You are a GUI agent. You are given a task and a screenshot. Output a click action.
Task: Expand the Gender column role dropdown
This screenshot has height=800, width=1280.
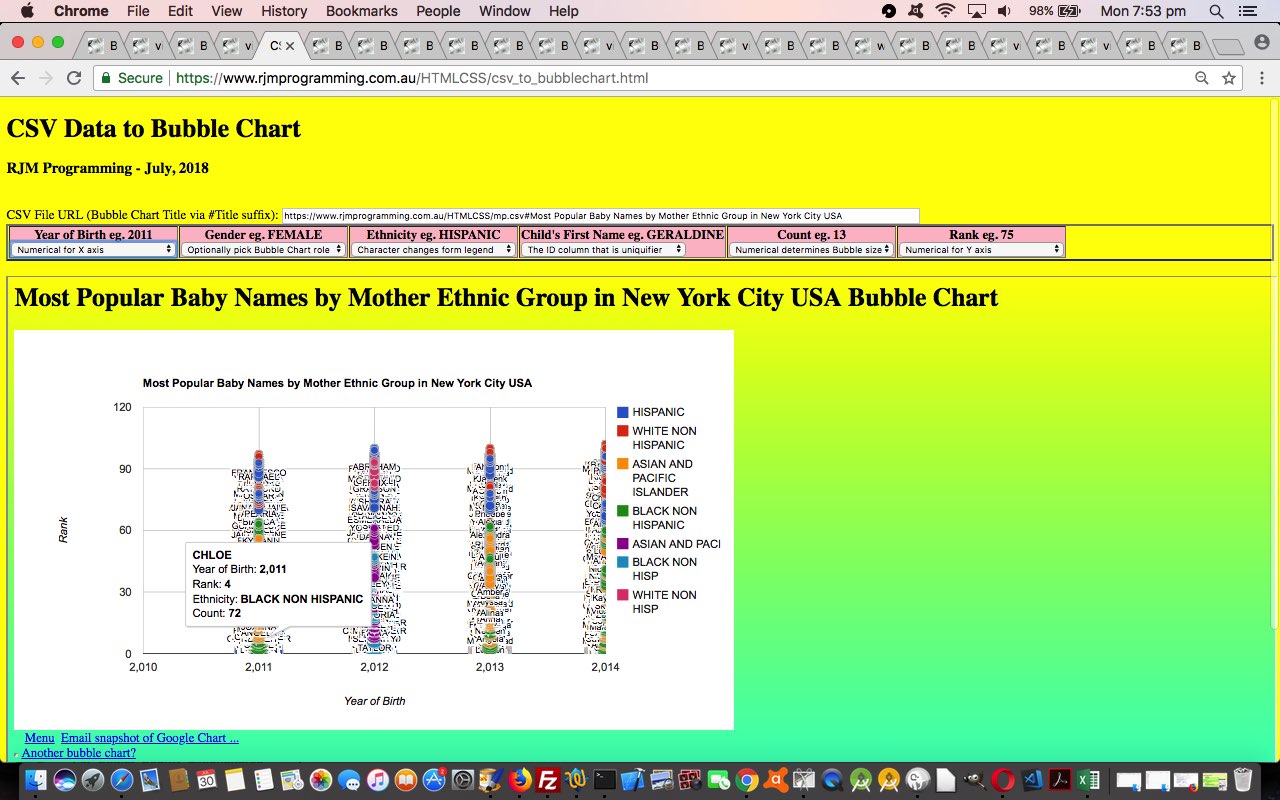(x=263, y=250)
